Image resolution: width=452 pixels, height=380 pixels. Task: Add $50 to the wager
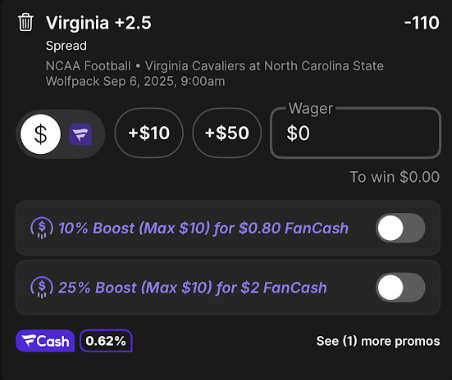(227, 133)
